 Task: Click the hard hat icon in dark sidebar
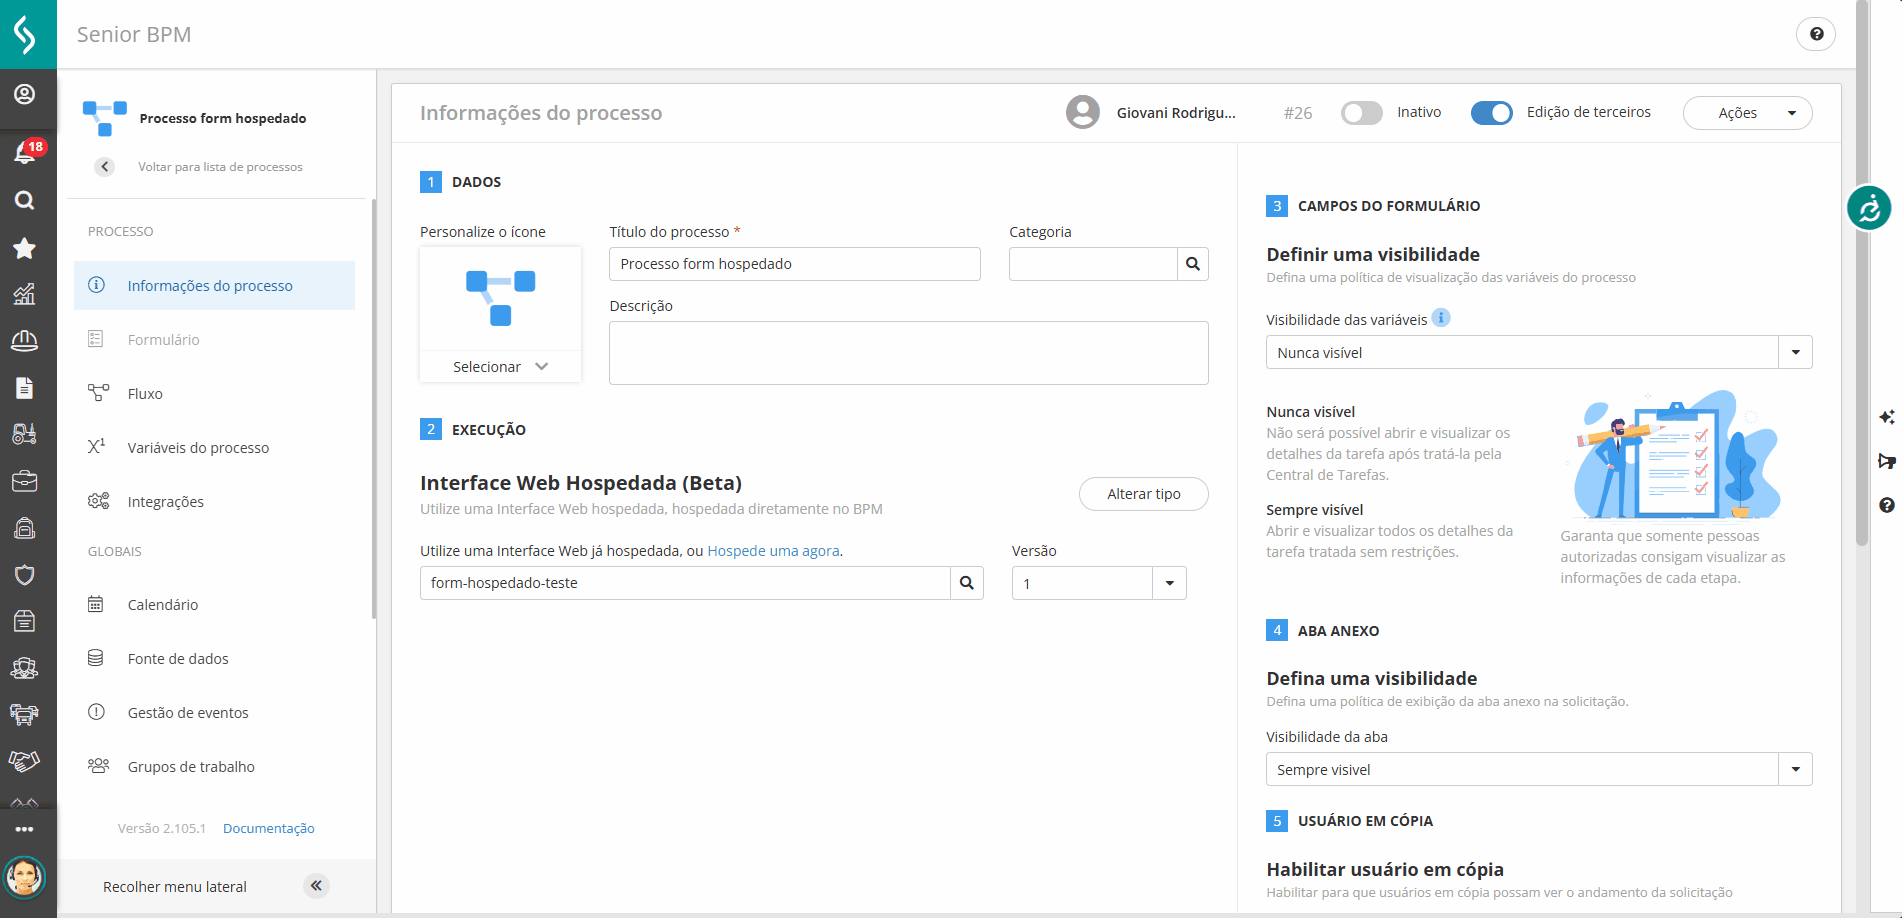[x=25, y=341]
